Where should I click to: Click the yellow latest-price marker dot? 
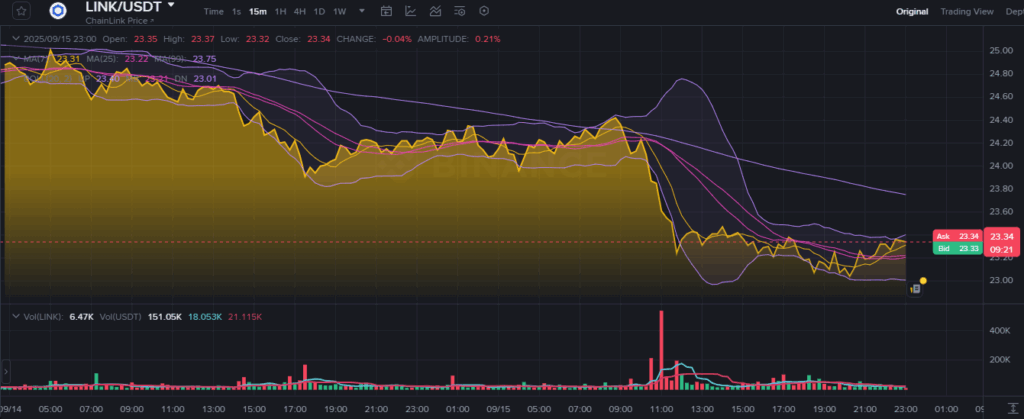922,281
